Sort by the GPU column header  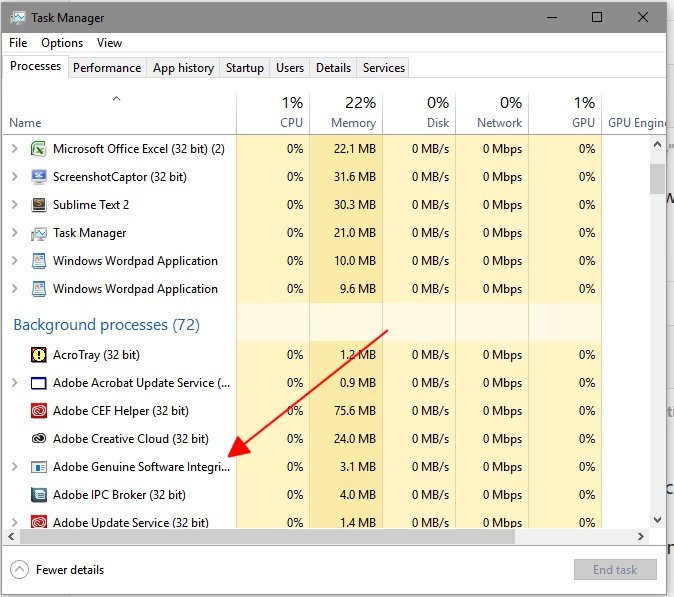click(565, 113)
